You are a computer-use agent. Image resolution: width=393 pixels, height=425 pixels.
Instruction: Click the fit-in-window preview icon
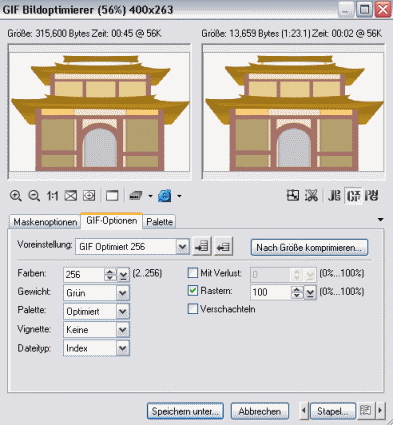click(71, 196)
